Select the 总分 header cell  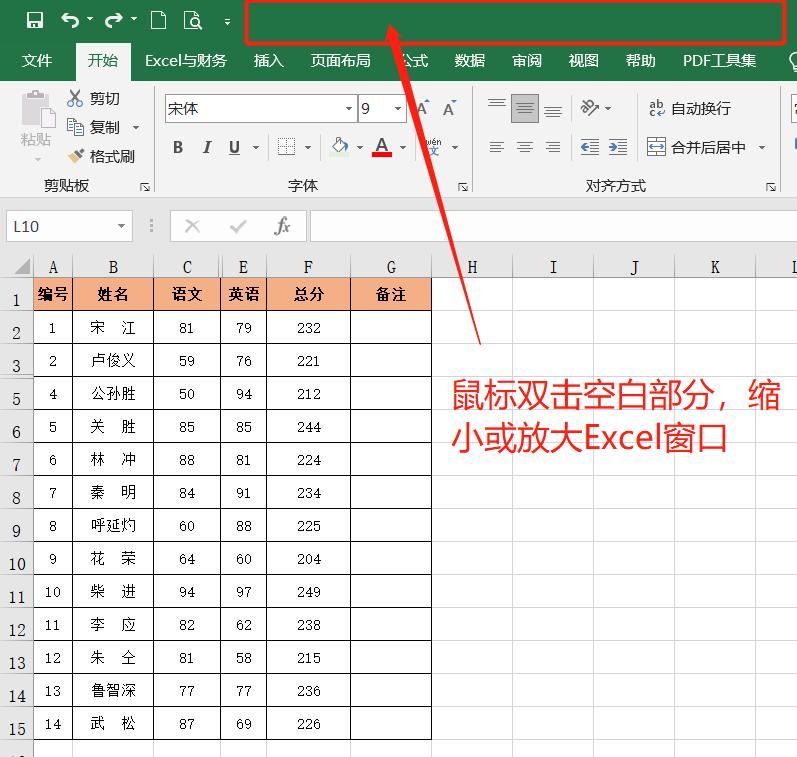click(x=308, y=294)
